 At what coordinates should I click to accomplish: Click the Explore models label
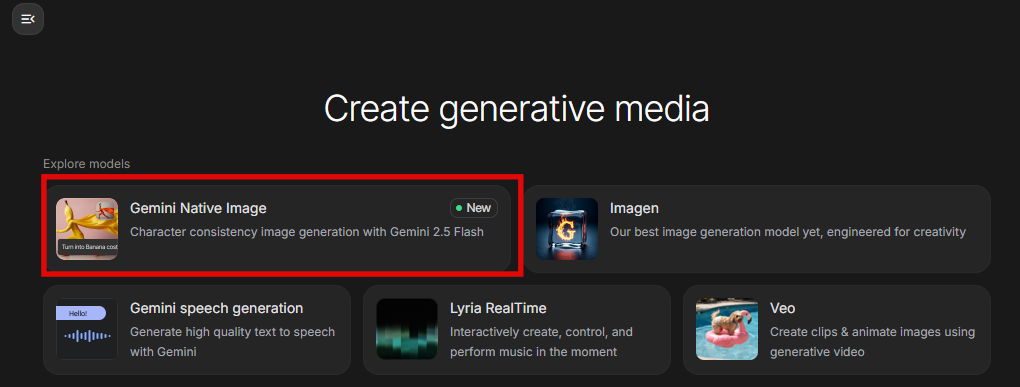pos(87,164)
